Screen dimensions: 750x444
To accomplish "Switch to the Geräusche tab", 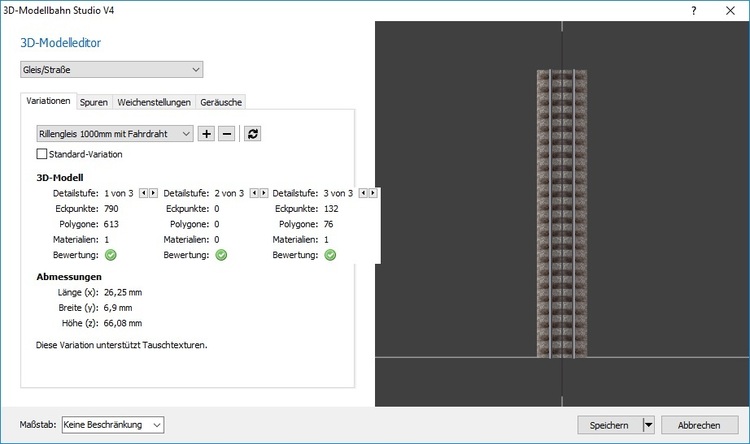I will 221,102.
